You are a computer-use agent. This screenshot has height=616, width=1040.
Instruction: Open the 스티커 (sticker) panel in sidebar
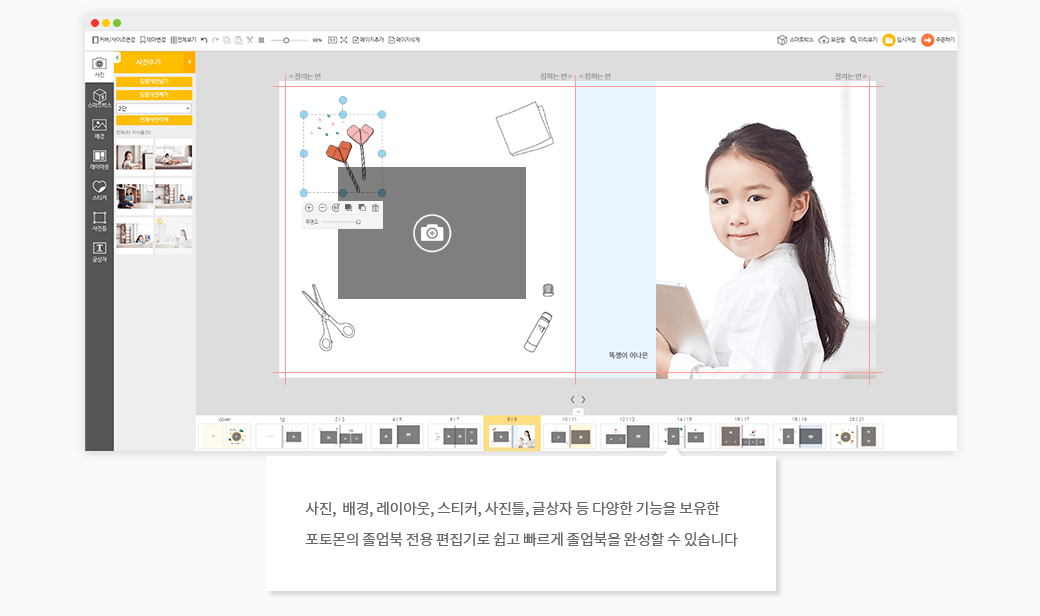(x=99, y=190)
